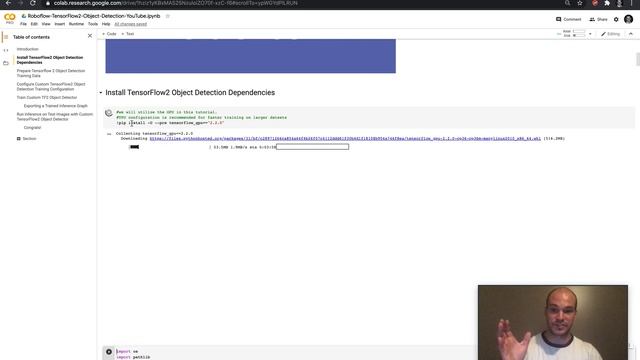Stop the running pip install cell
640x360 pixels.
point(109,113)
